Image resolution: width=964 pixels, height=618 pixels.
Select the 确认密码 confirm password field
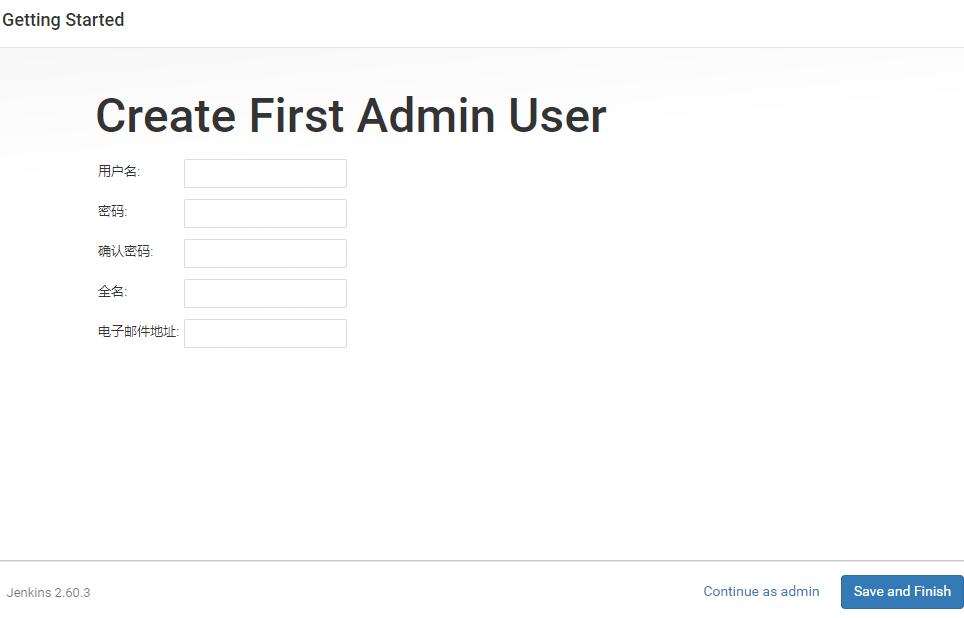tap(265, 253)
